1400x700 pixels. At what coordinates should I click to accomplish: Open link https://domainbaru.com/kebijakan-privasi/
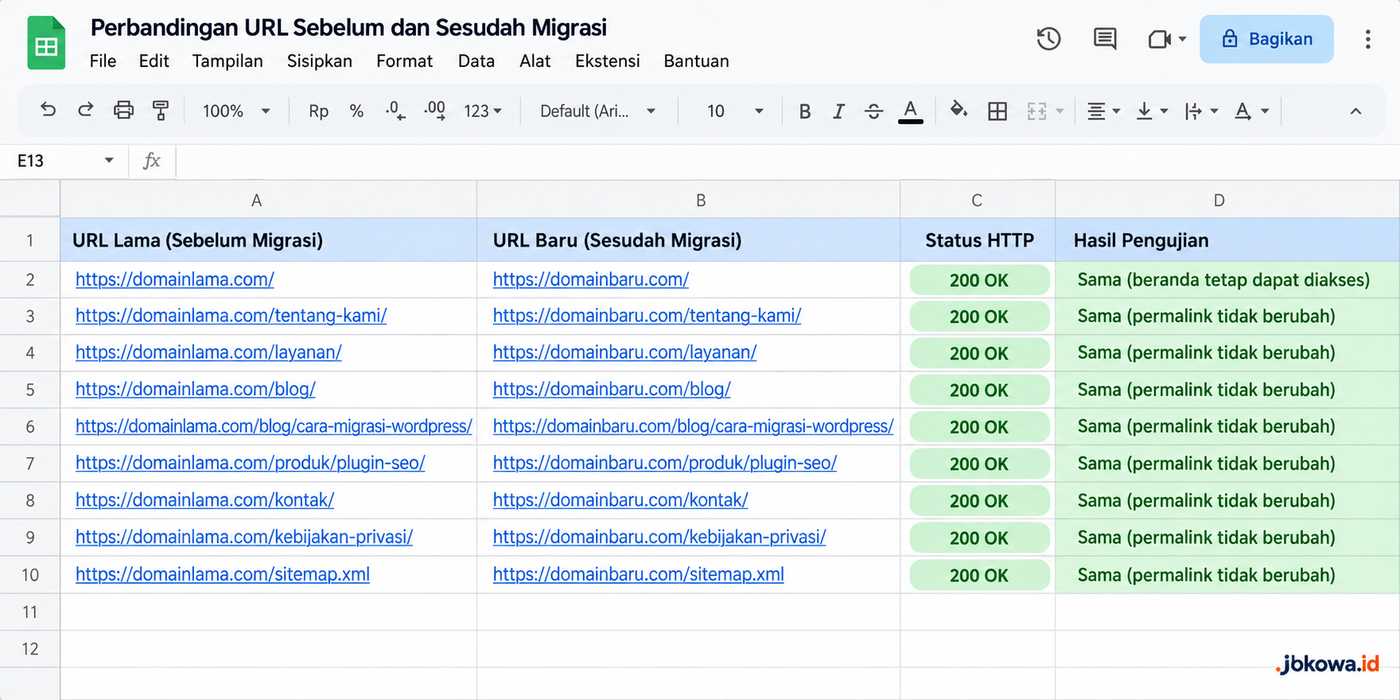tap(659, 537)
